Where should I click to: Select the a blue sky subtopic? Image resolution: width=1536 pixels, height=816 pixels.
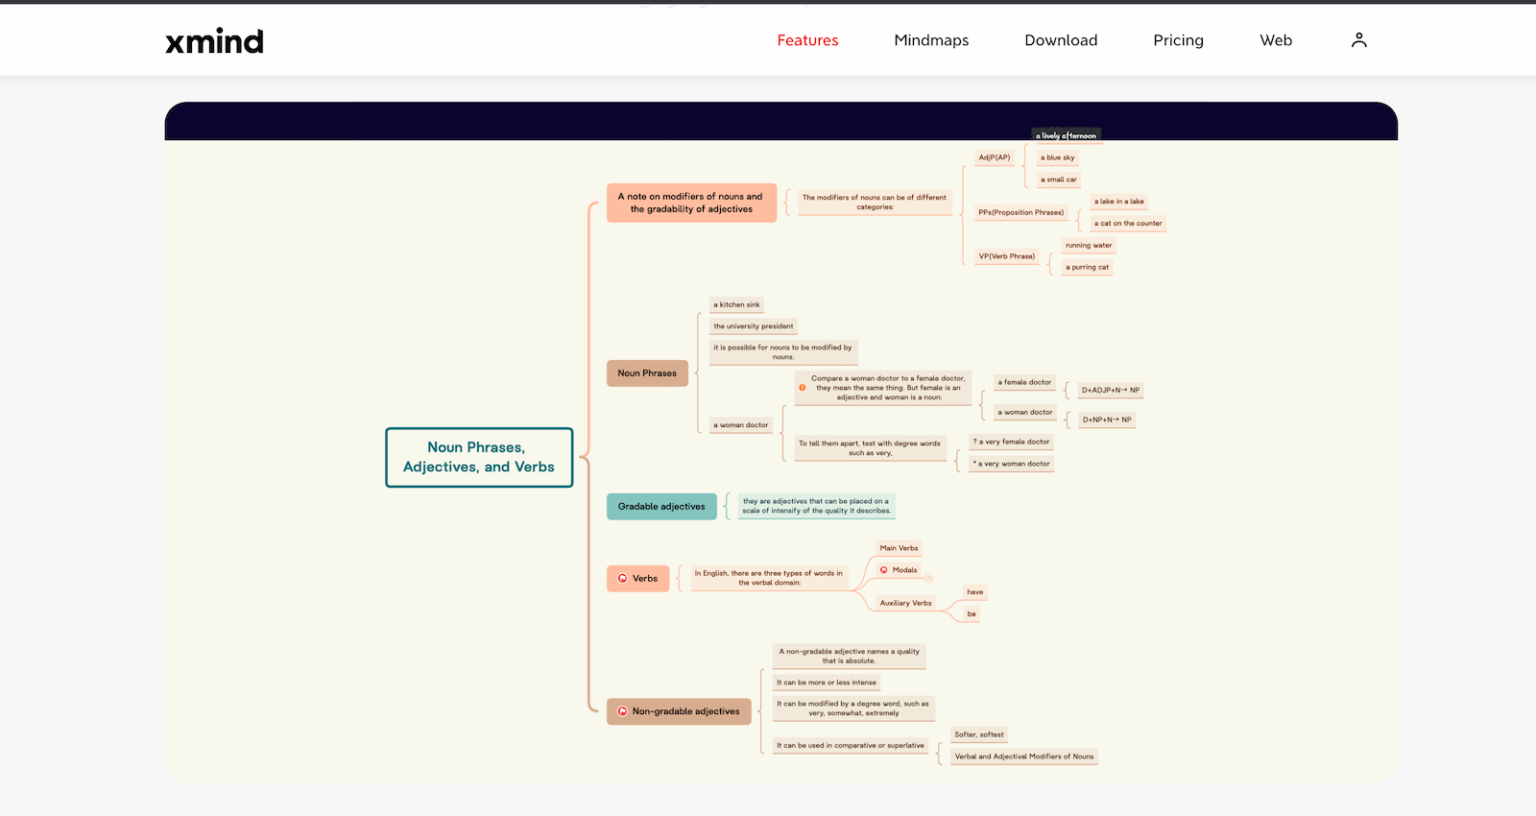pyautogui.click(x=1055, y=157)
